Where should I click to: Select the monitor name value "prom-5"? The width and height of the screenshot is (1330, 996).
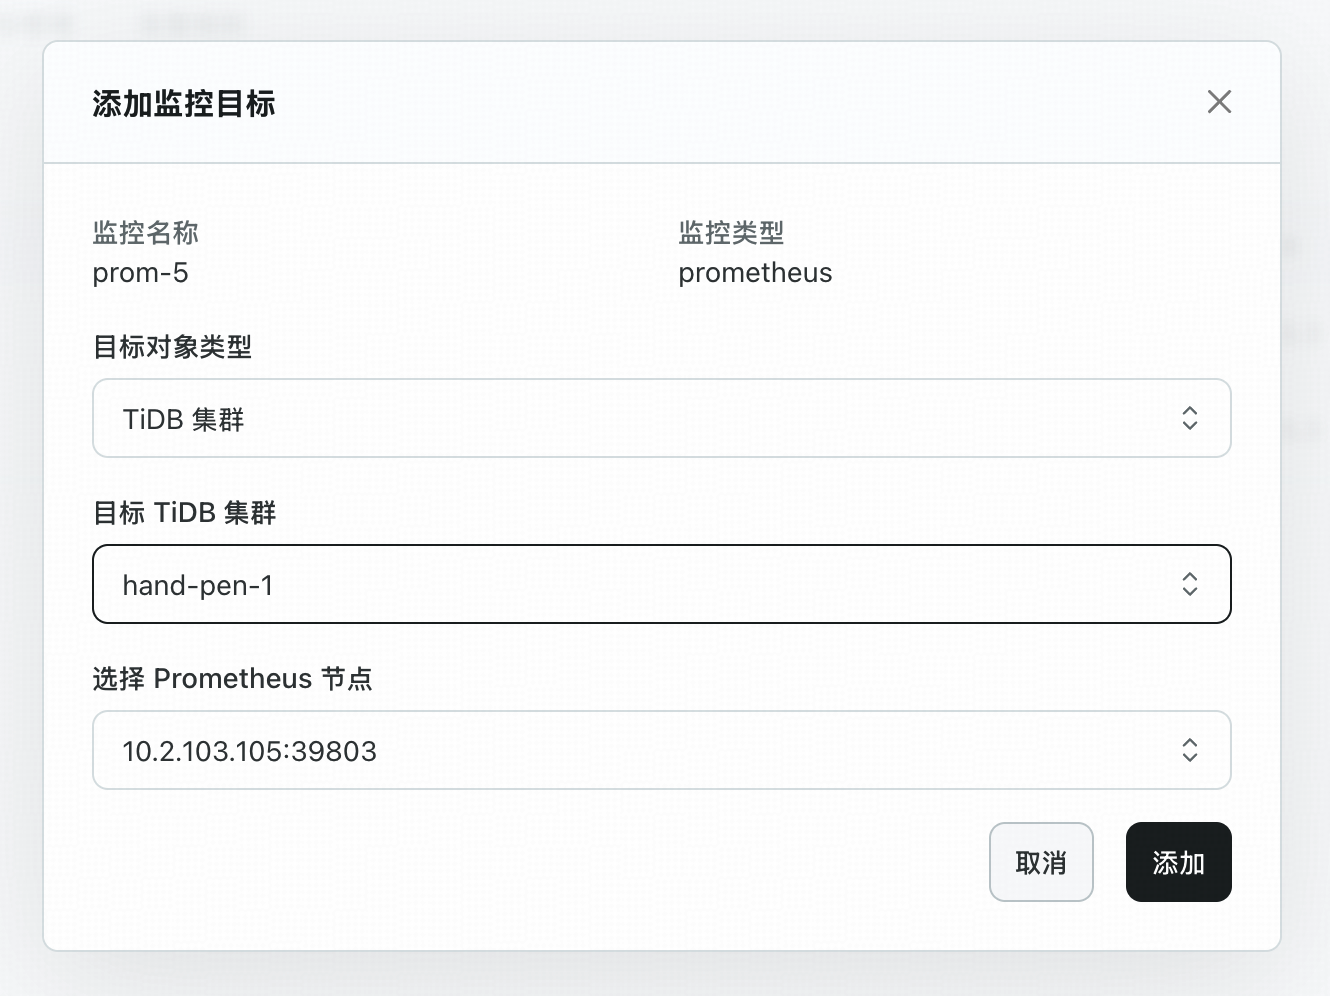140,273
